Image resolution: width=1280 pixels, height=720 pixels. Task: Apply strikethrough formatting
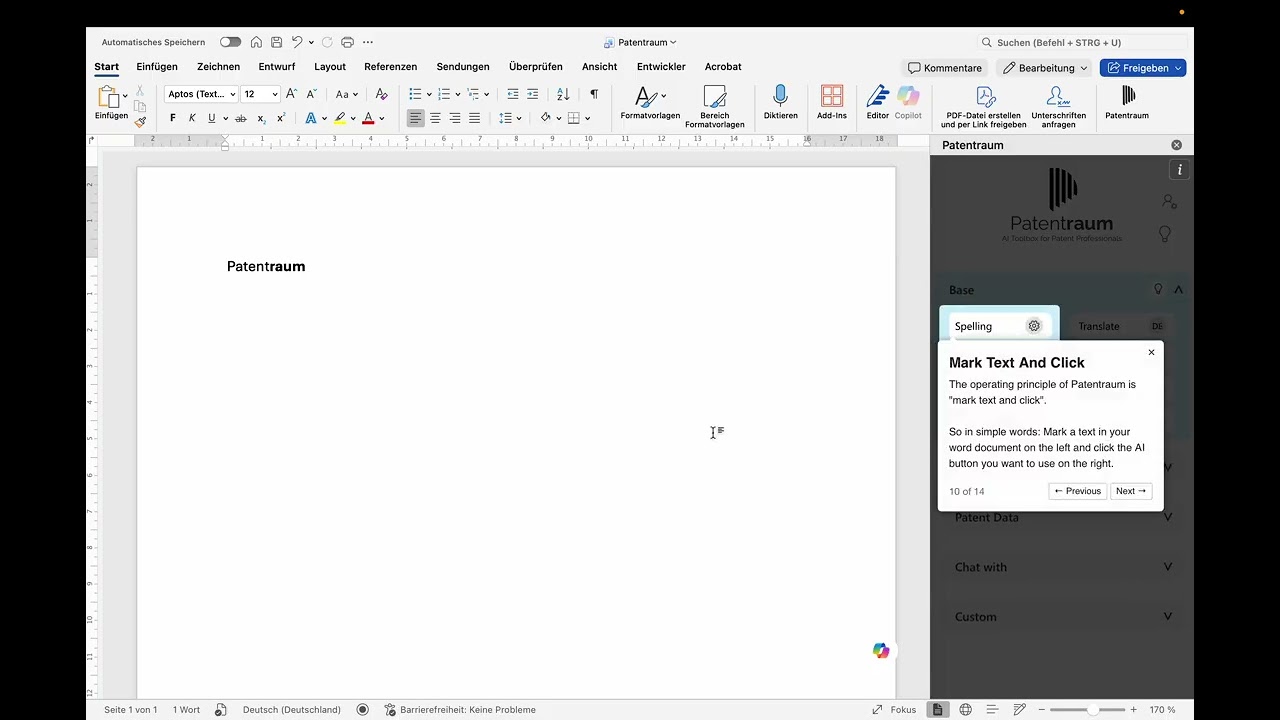(x=241, y=118)
